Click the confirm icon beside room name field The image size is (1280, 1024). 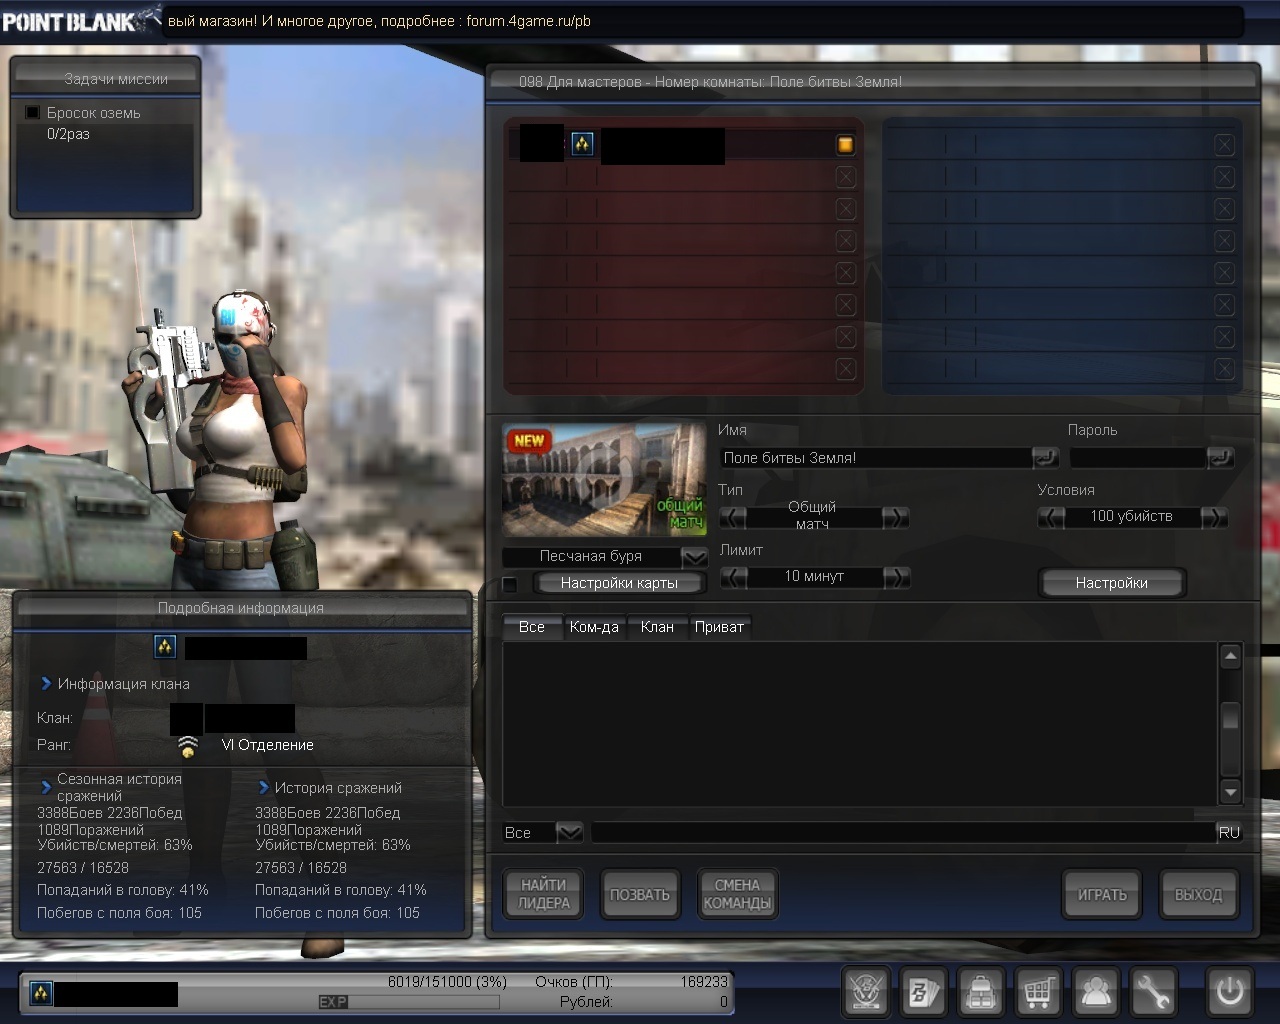pos(1044,458)
